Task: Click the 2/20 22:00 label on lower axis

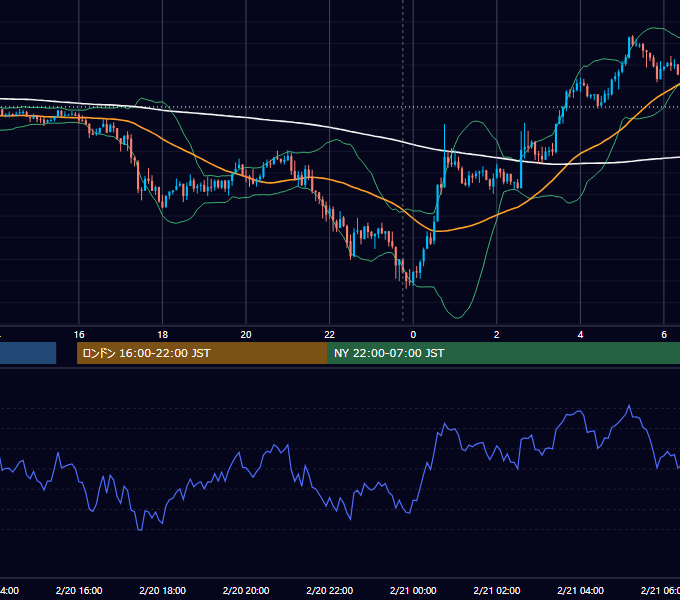Action: tap(330, 590)
